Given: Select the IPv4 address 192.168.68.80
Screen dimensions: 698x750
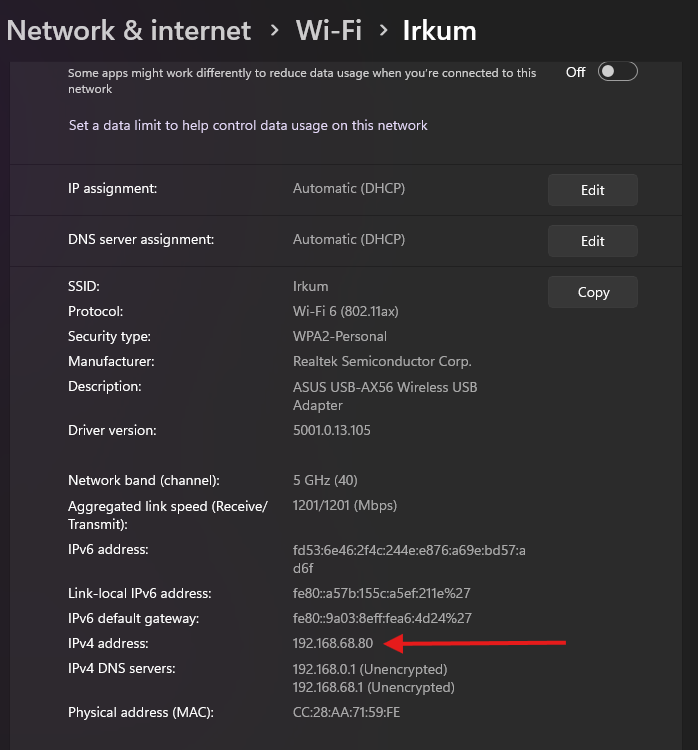Looking at the screenshot, I should pyautogui.click(x=333, y=643).
